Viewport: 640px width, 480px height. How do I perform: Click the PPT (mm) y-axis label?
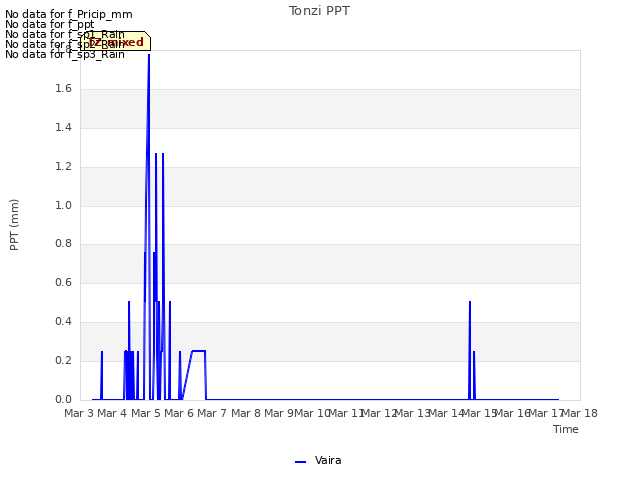(x=14, y=224)
